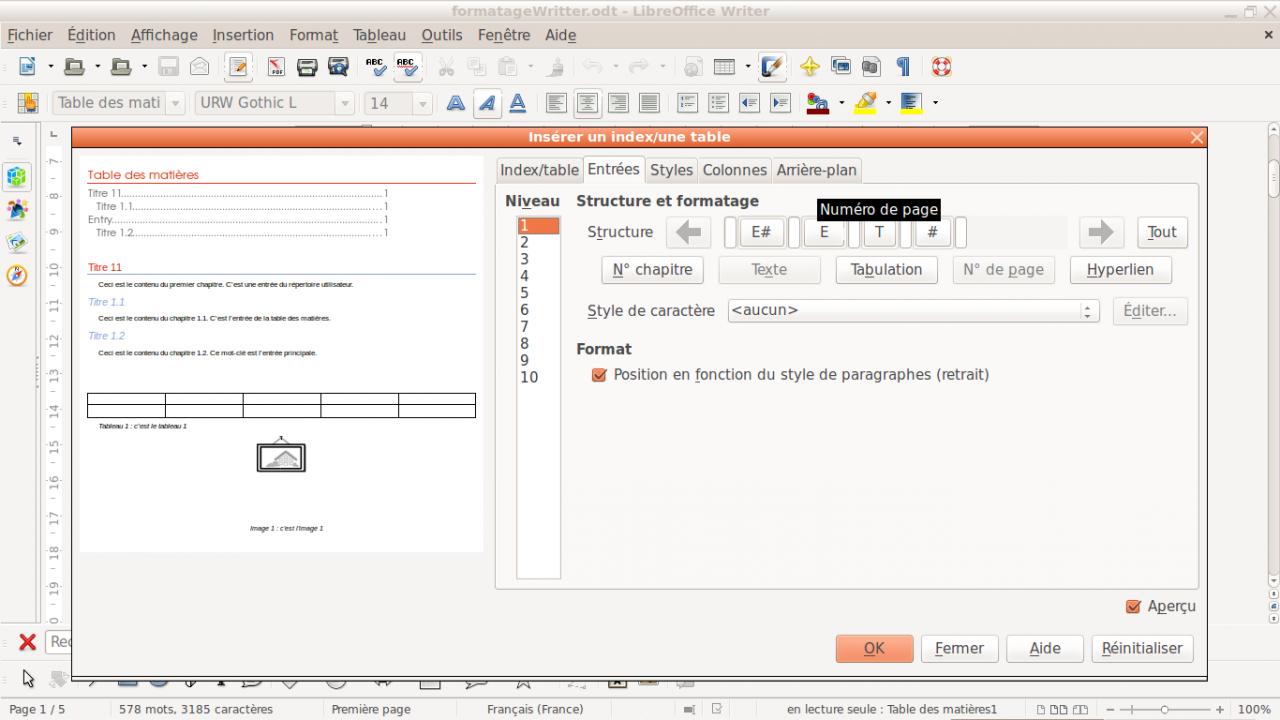Expand the background color dropdown arrow
The width and height of the screenshot is (1280, 720).
[x=935, y=103]
